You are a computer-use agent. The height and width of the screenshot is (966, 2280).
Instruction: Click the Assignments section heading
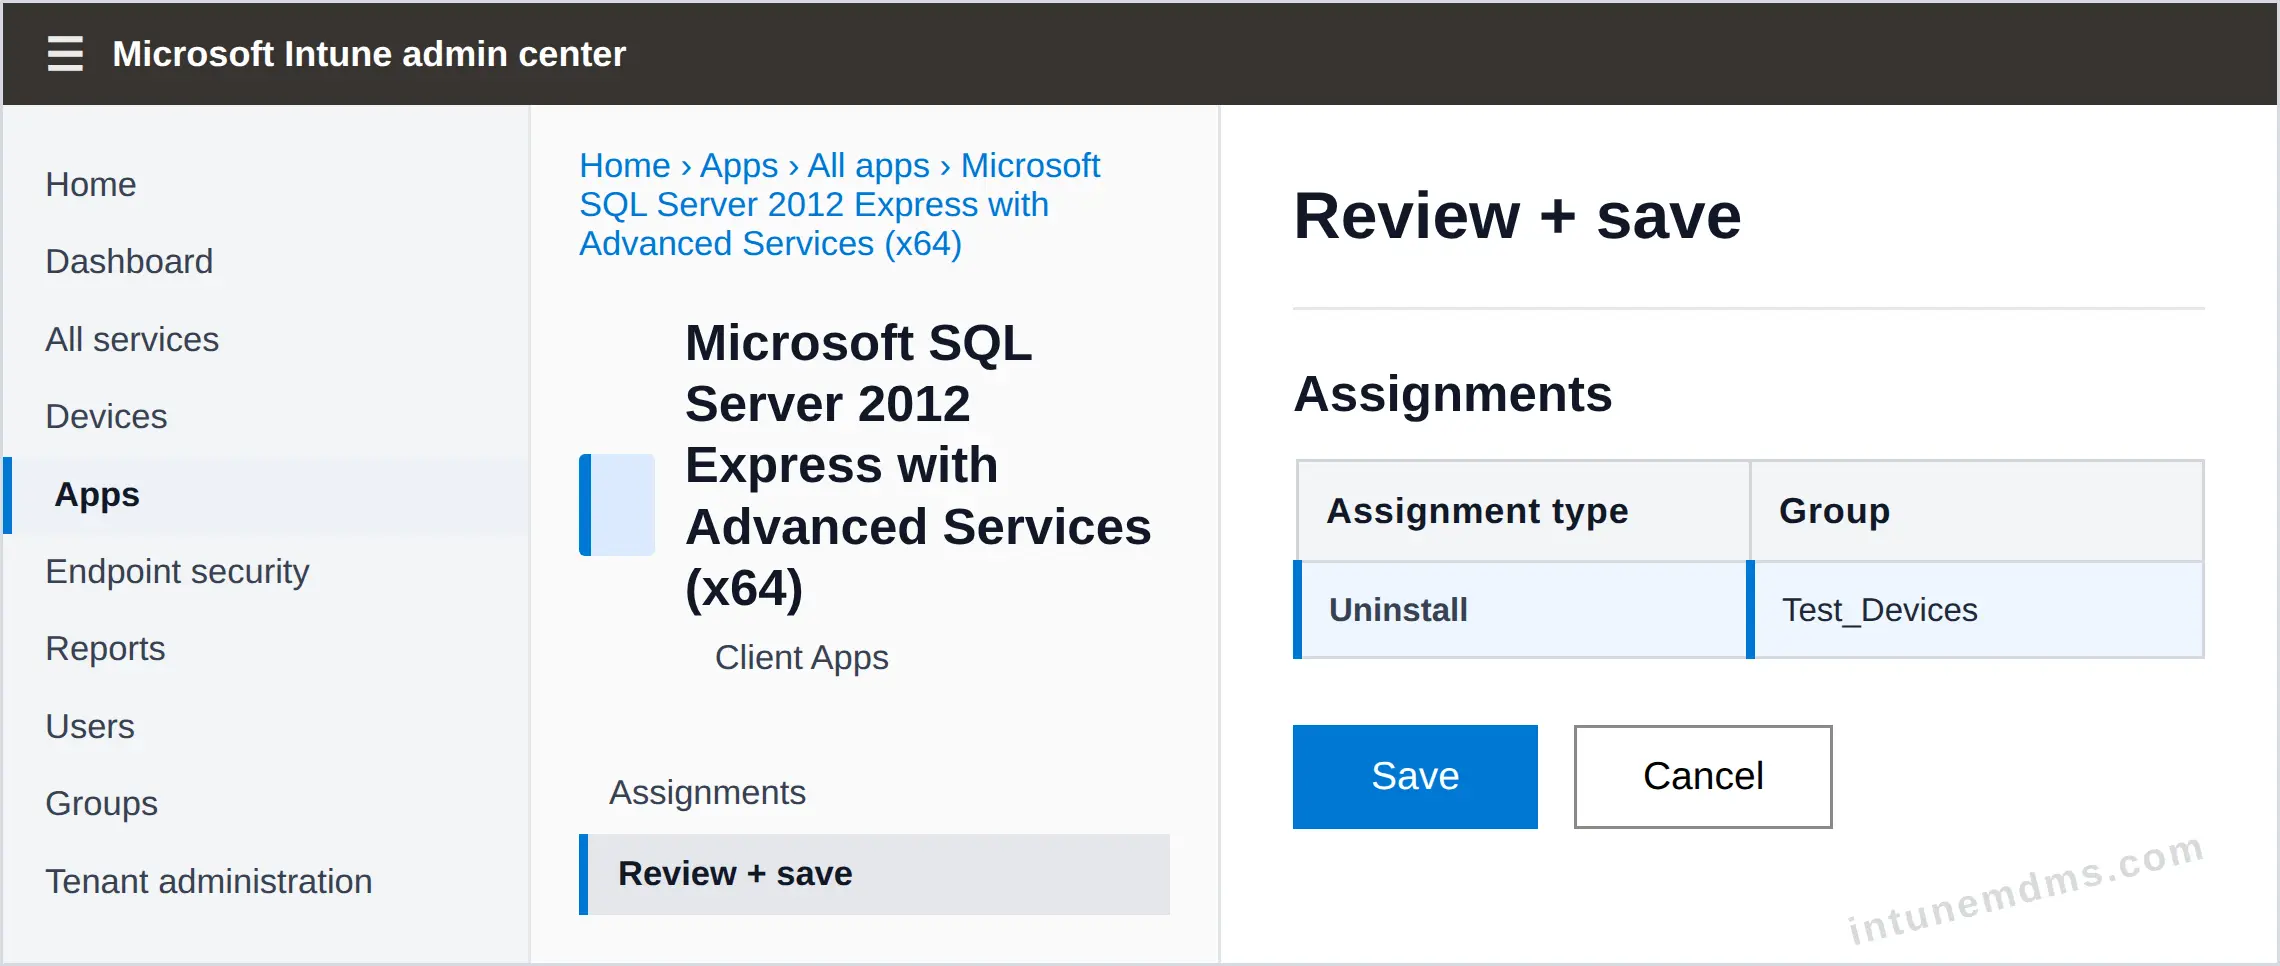click(1453, 394)
